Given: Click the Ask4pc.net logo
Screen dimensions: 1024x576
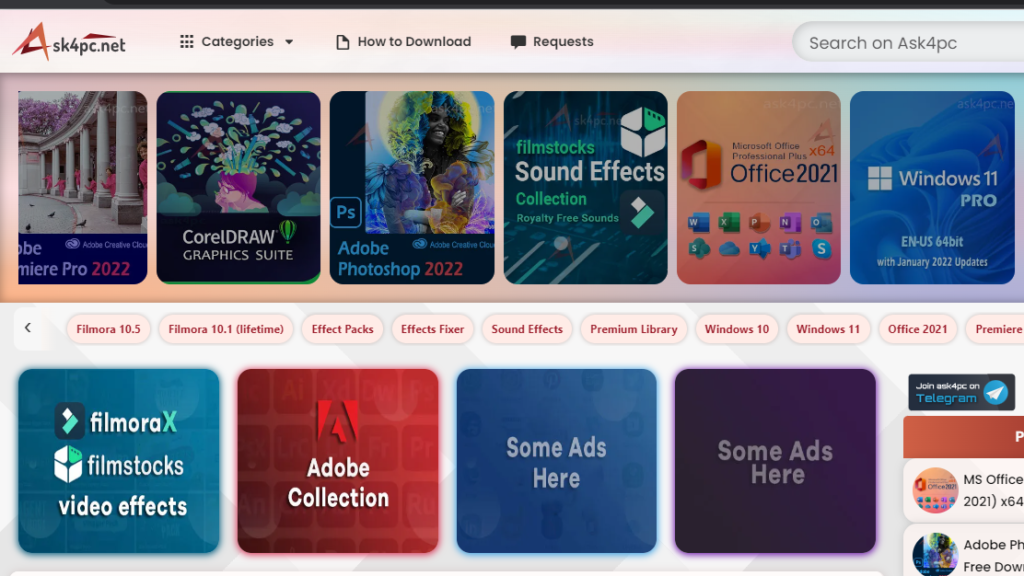Looking at the screenshot, I should (x=69, y=42).
